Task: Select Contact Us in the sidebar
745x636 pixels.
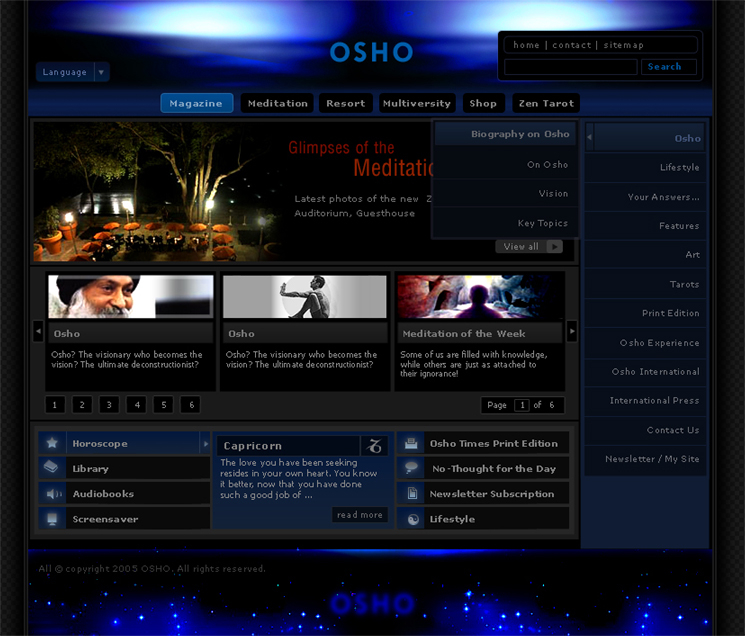Action: [x=645, y=430]
